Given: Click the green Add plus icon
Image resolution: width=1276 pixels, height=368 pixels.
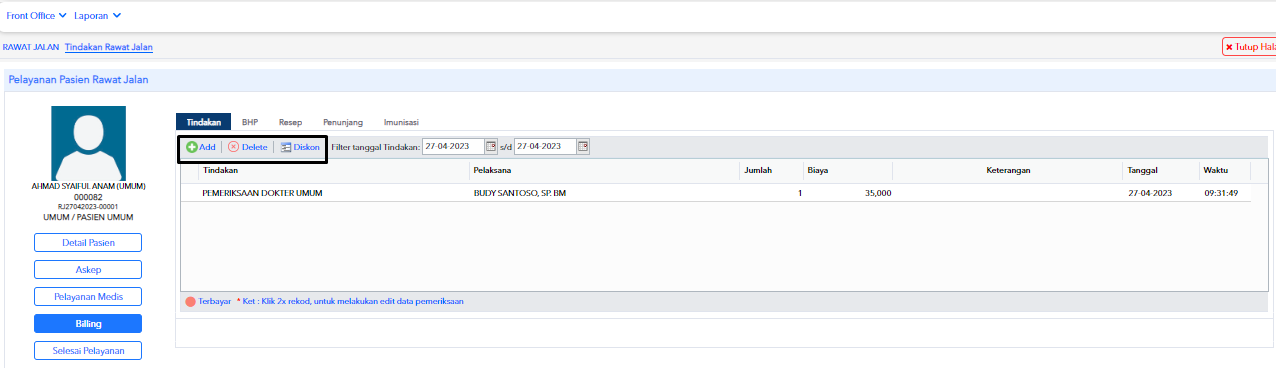Looking at the screenshot, I should click(x=192, y=147).
